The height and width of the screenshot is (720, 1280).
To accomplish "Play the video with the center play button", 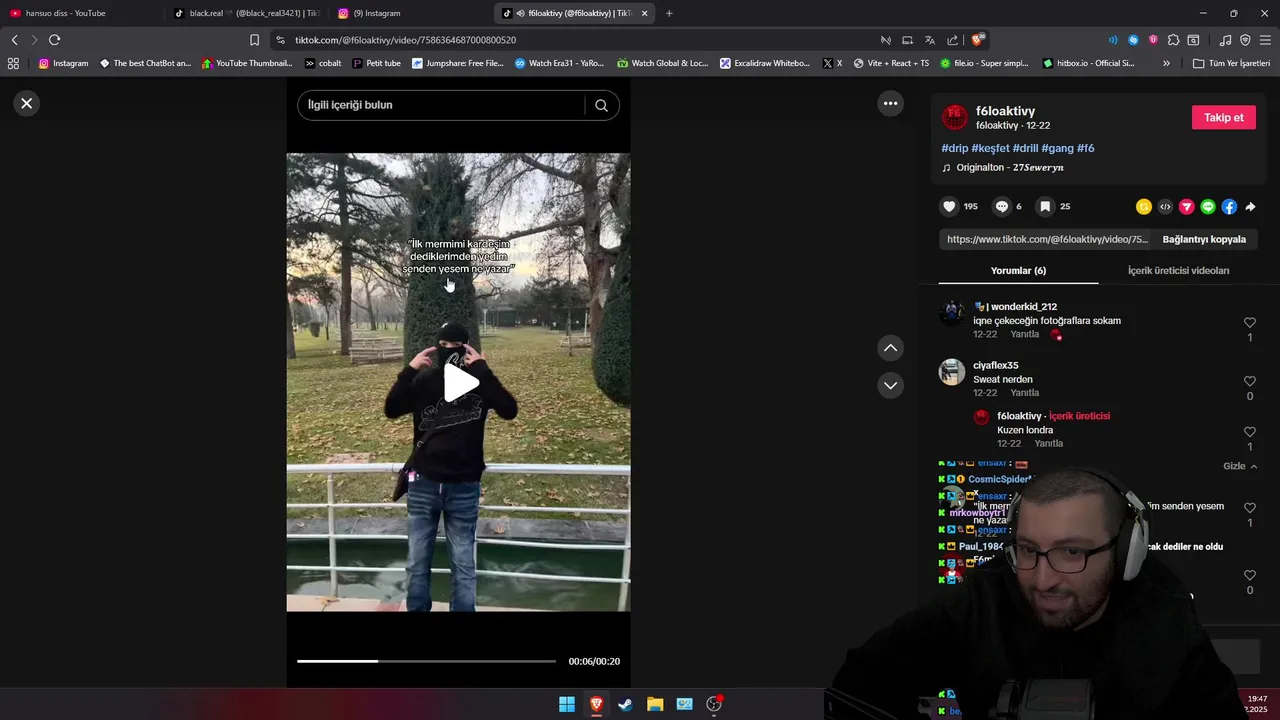I will tap(459, 382).
